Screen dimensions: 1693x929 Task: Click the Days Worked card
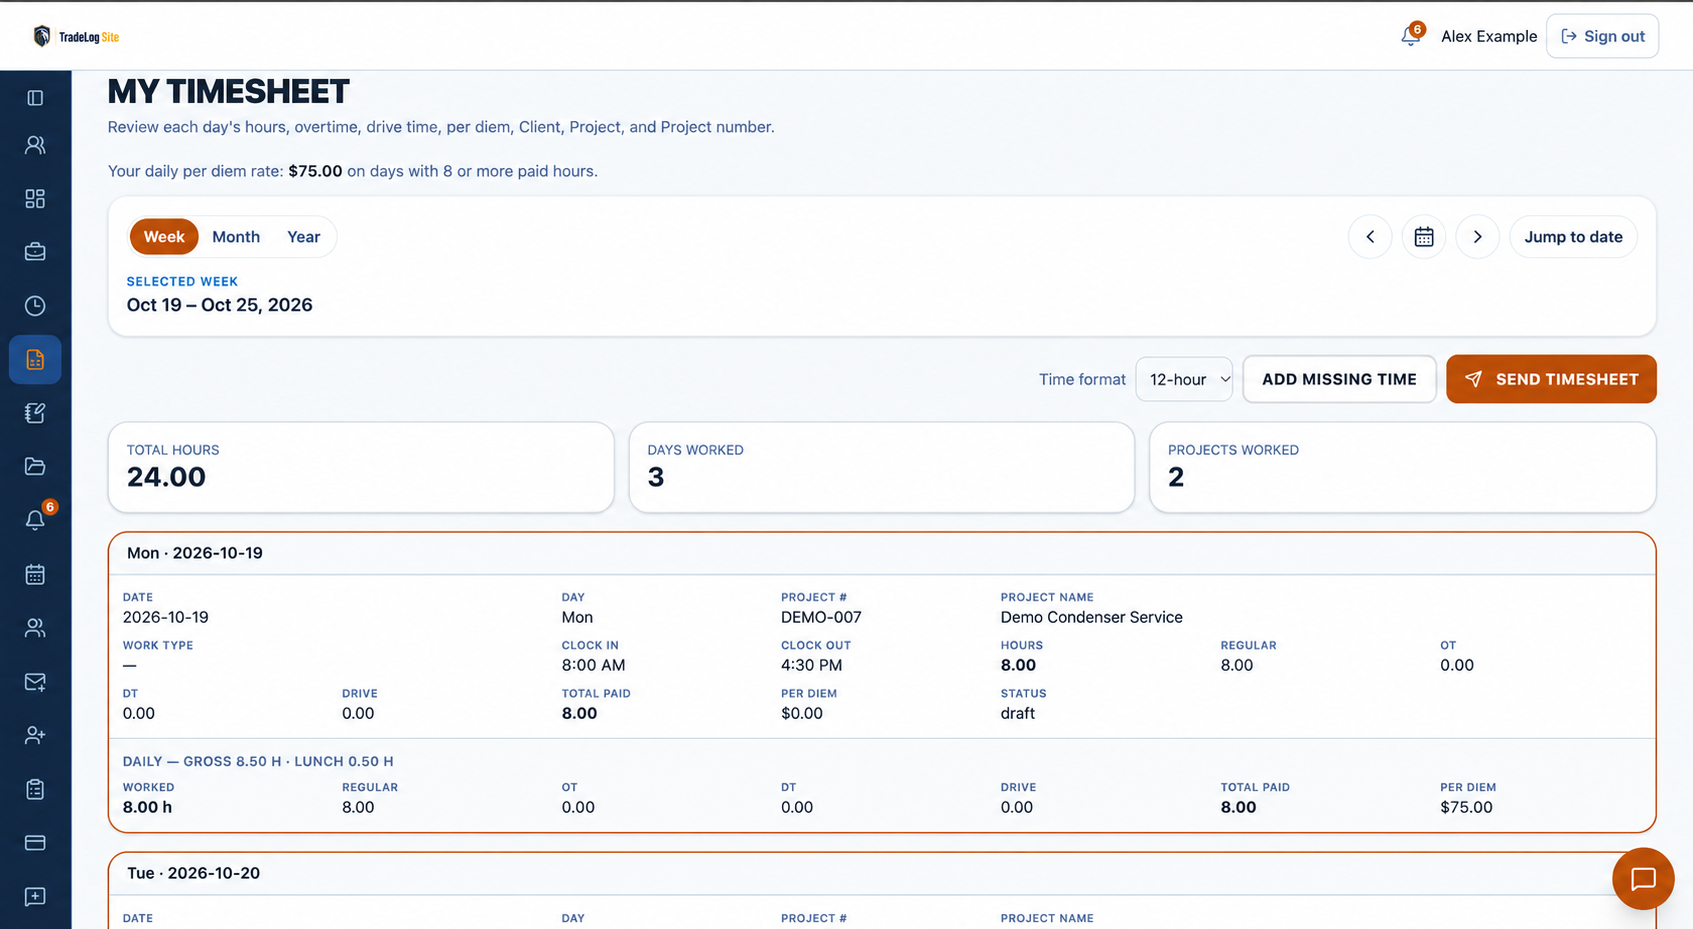click(x=882, y=467)
